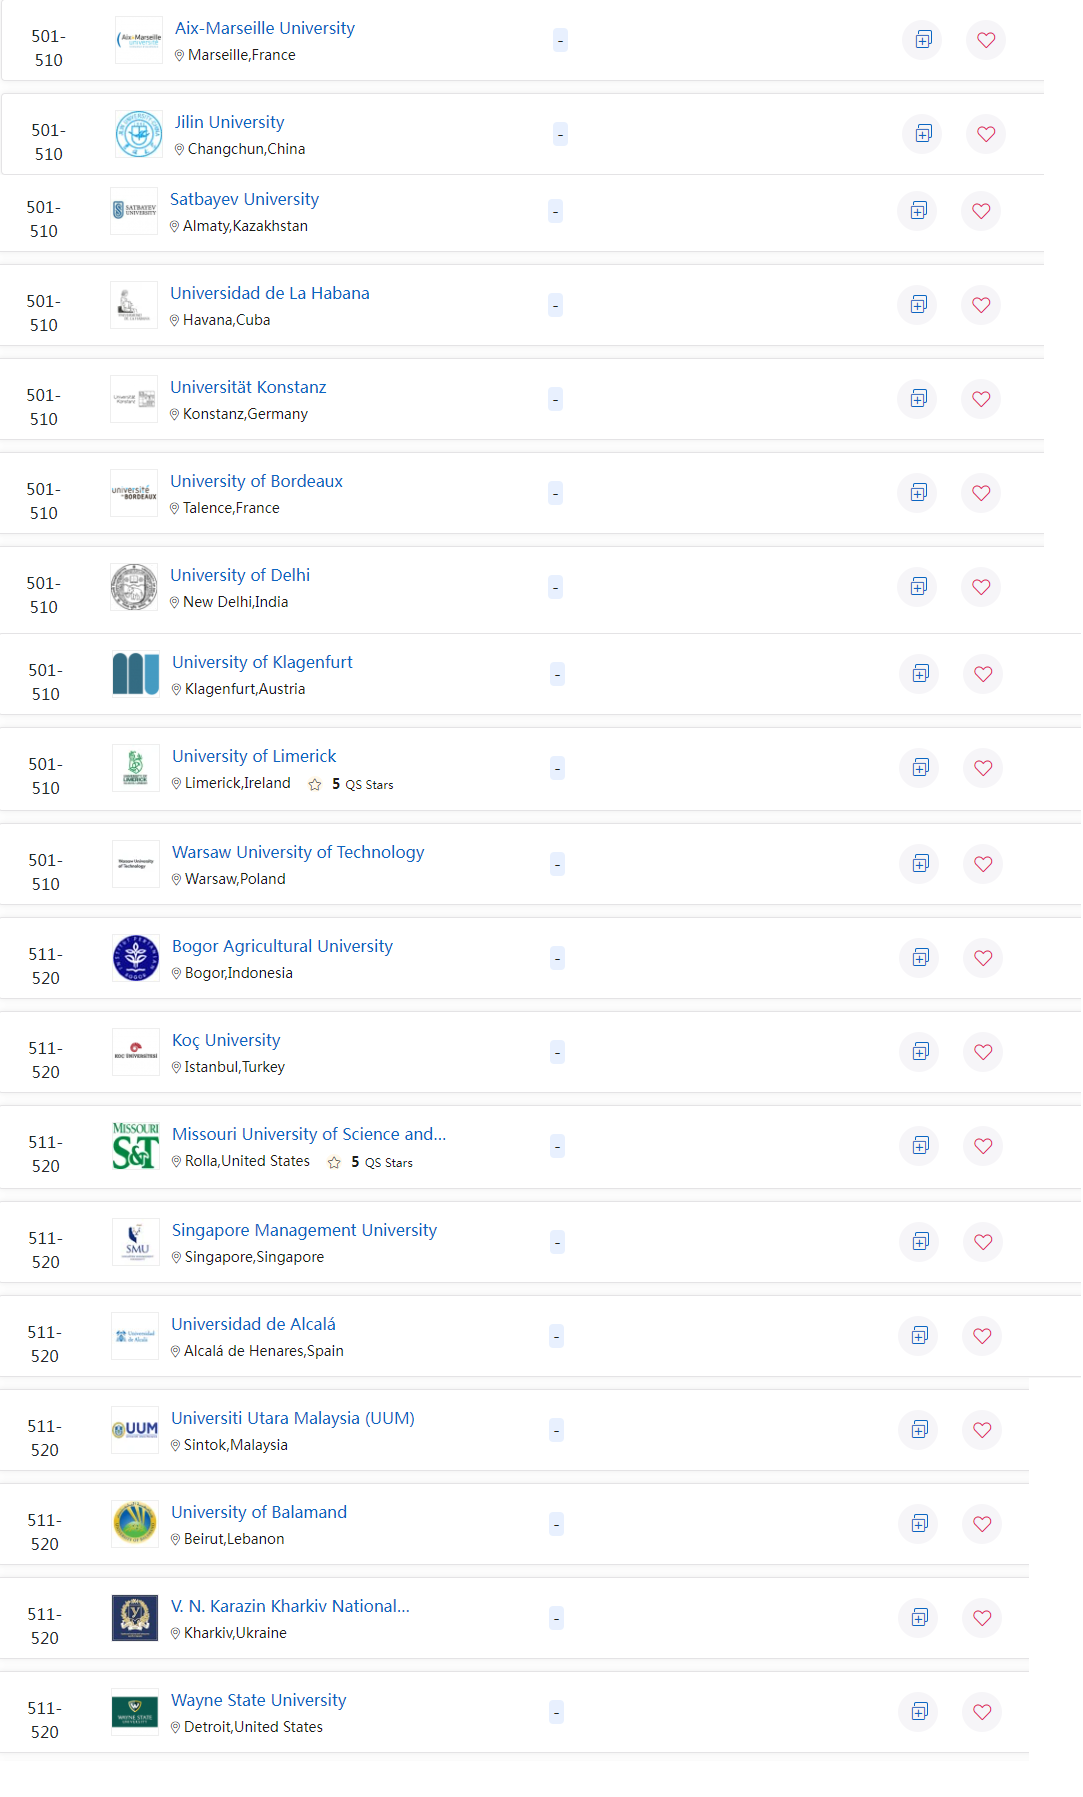Click the "Almaty,Kazakhstan" location text
1083x1797 pixels.
245,226
